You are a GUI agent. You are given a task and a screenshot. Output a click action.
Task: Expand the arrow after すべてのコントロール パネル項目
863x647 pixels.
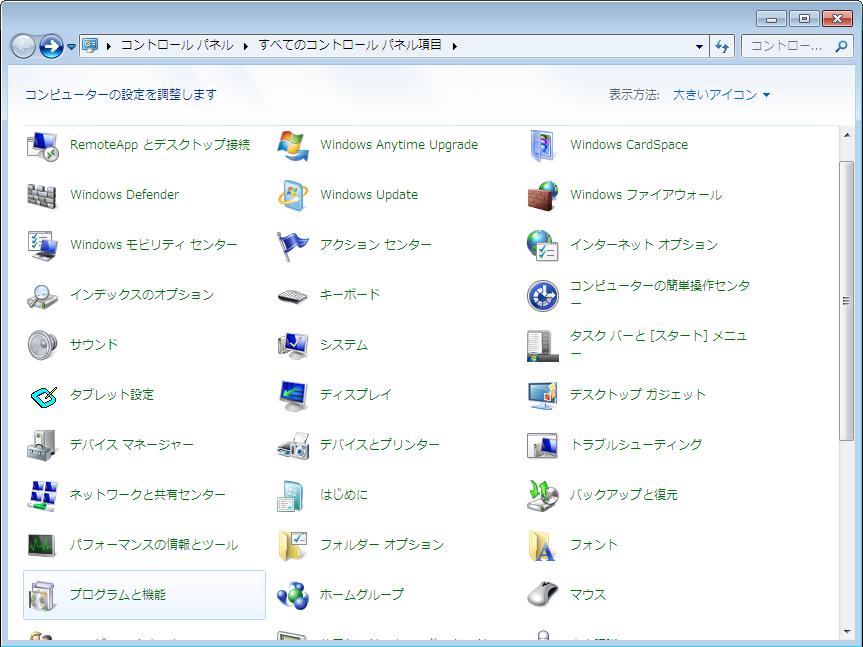455,46
